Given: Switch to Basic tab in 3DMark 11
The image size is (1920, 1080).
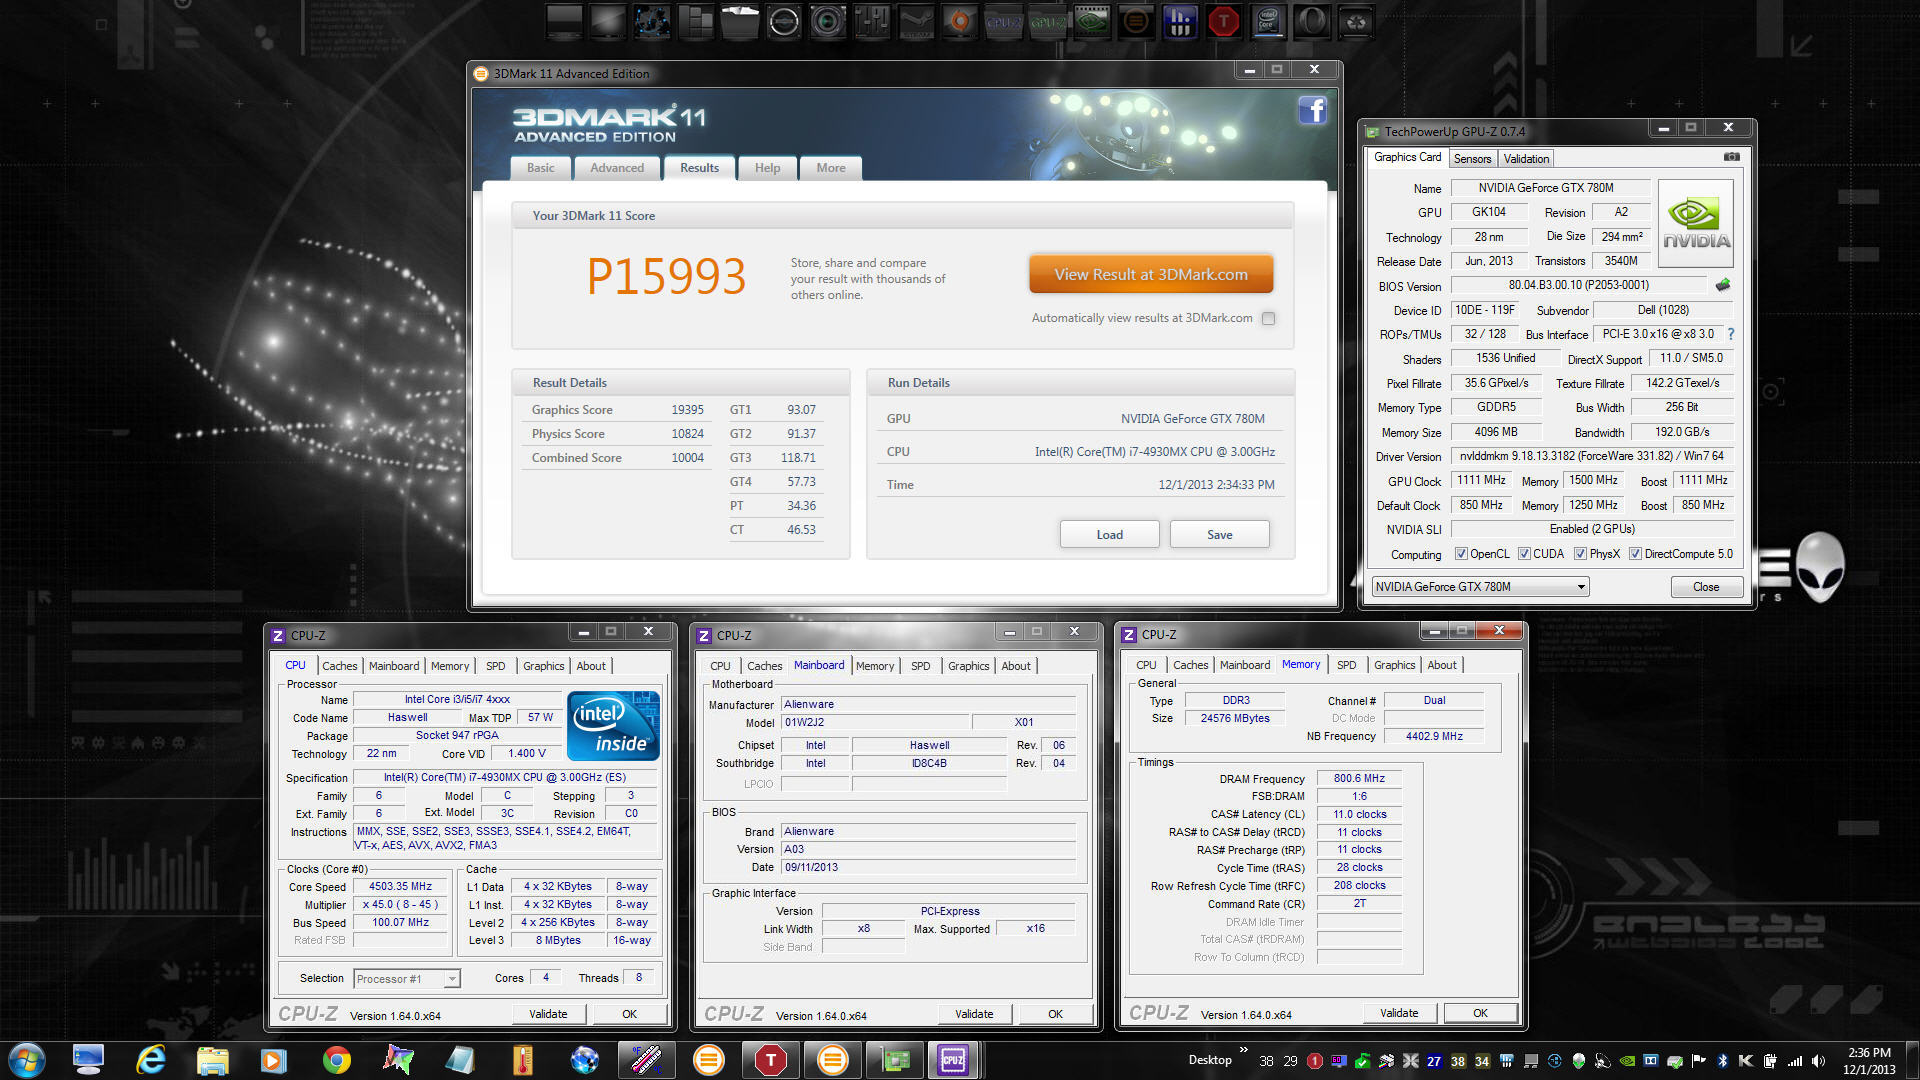Looking at the screenshot, I should click(x=540, y=168).
